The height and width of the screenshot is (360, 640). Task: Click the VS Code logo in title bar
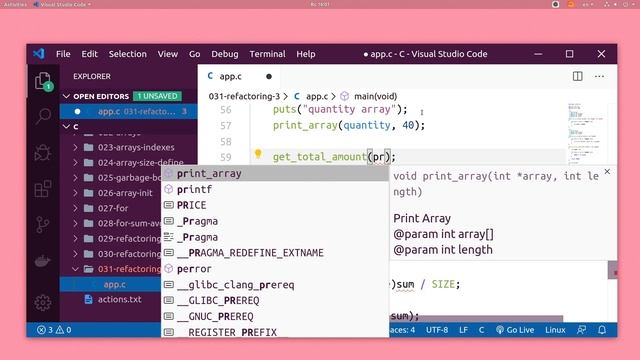[x=39, y=54]
